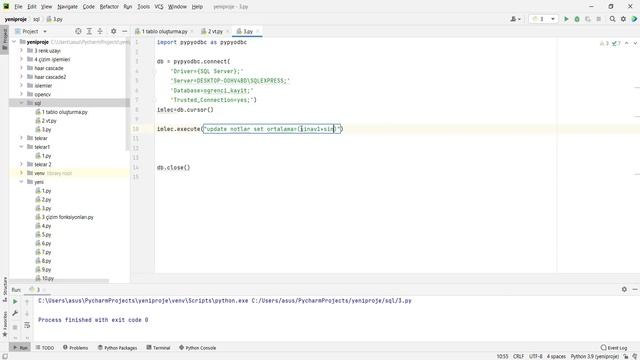
Task: Collapse the yeni folder chevron
Action: (21, 182)
